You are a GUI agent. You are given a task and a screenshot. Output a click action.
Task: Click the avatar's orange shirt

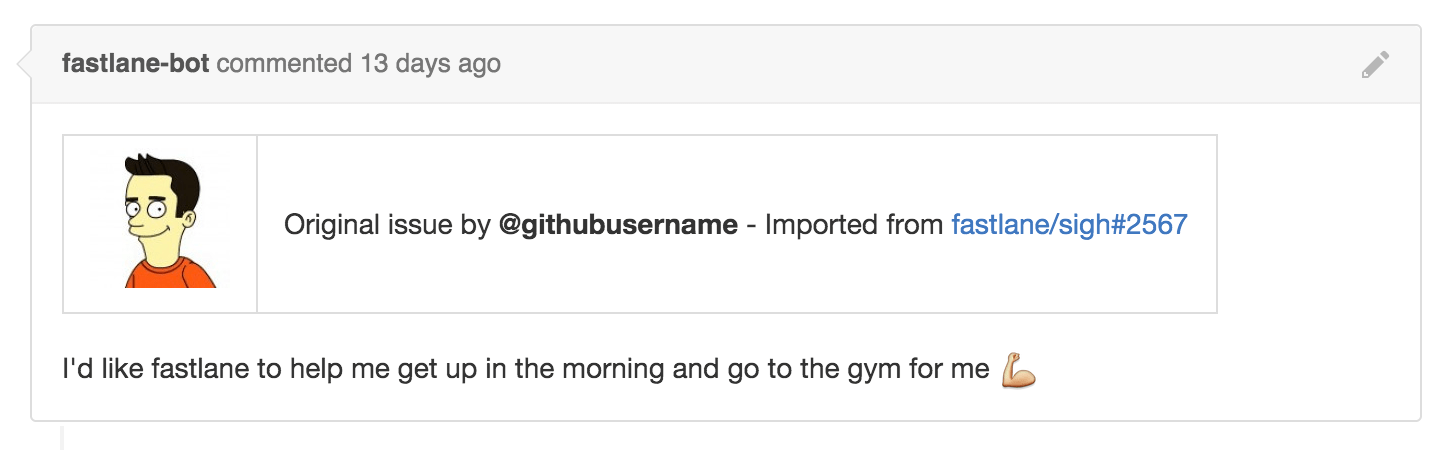[x=170, y=273]
